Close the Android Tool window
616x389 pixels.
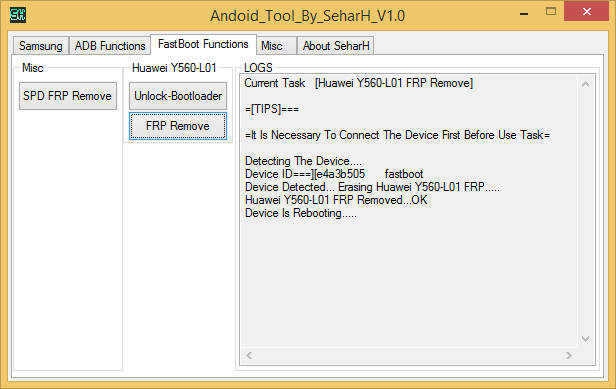[x=587, y=11]
